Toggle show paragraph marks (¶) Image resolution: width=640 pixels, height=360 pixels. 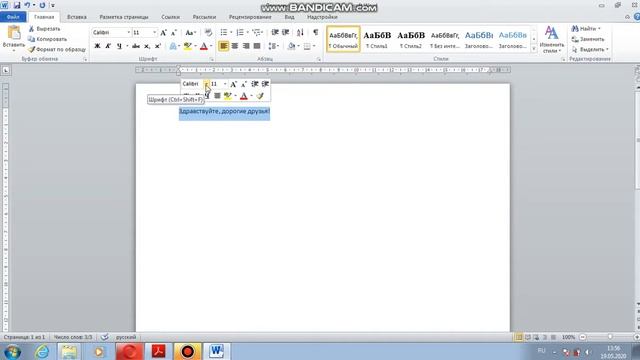coord(316,32)
